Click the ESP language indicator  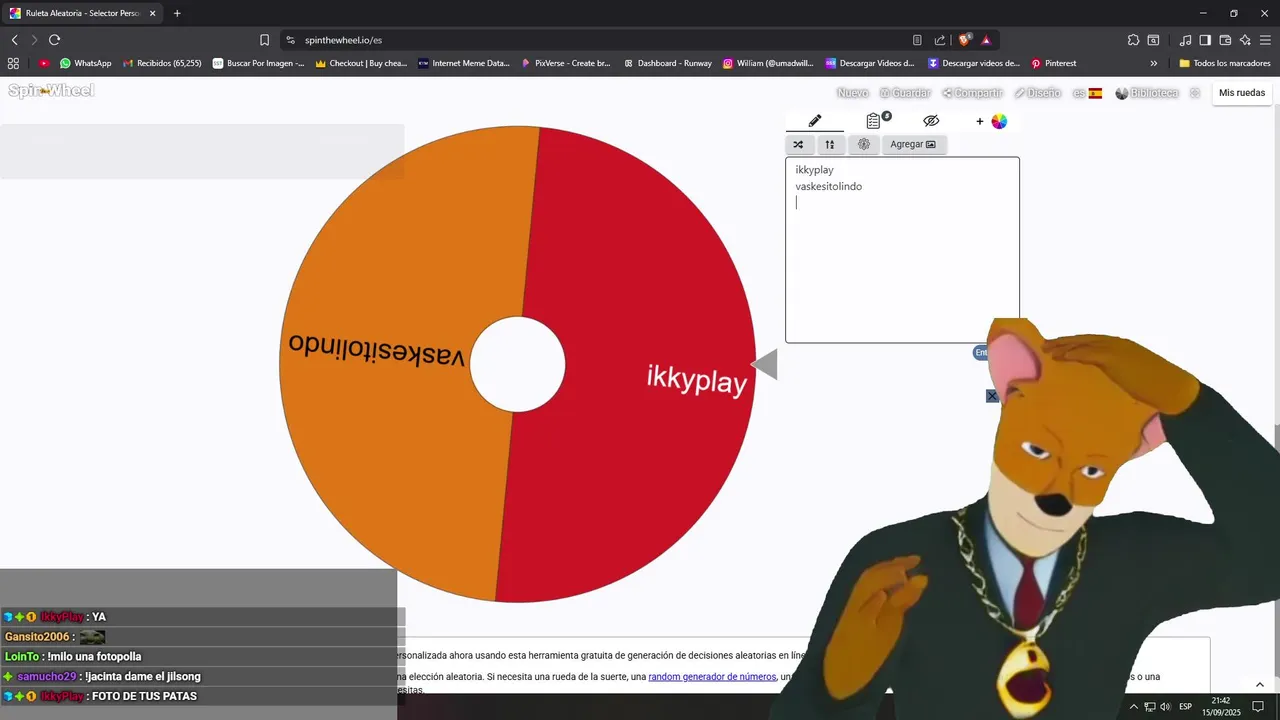(1186, 707)
